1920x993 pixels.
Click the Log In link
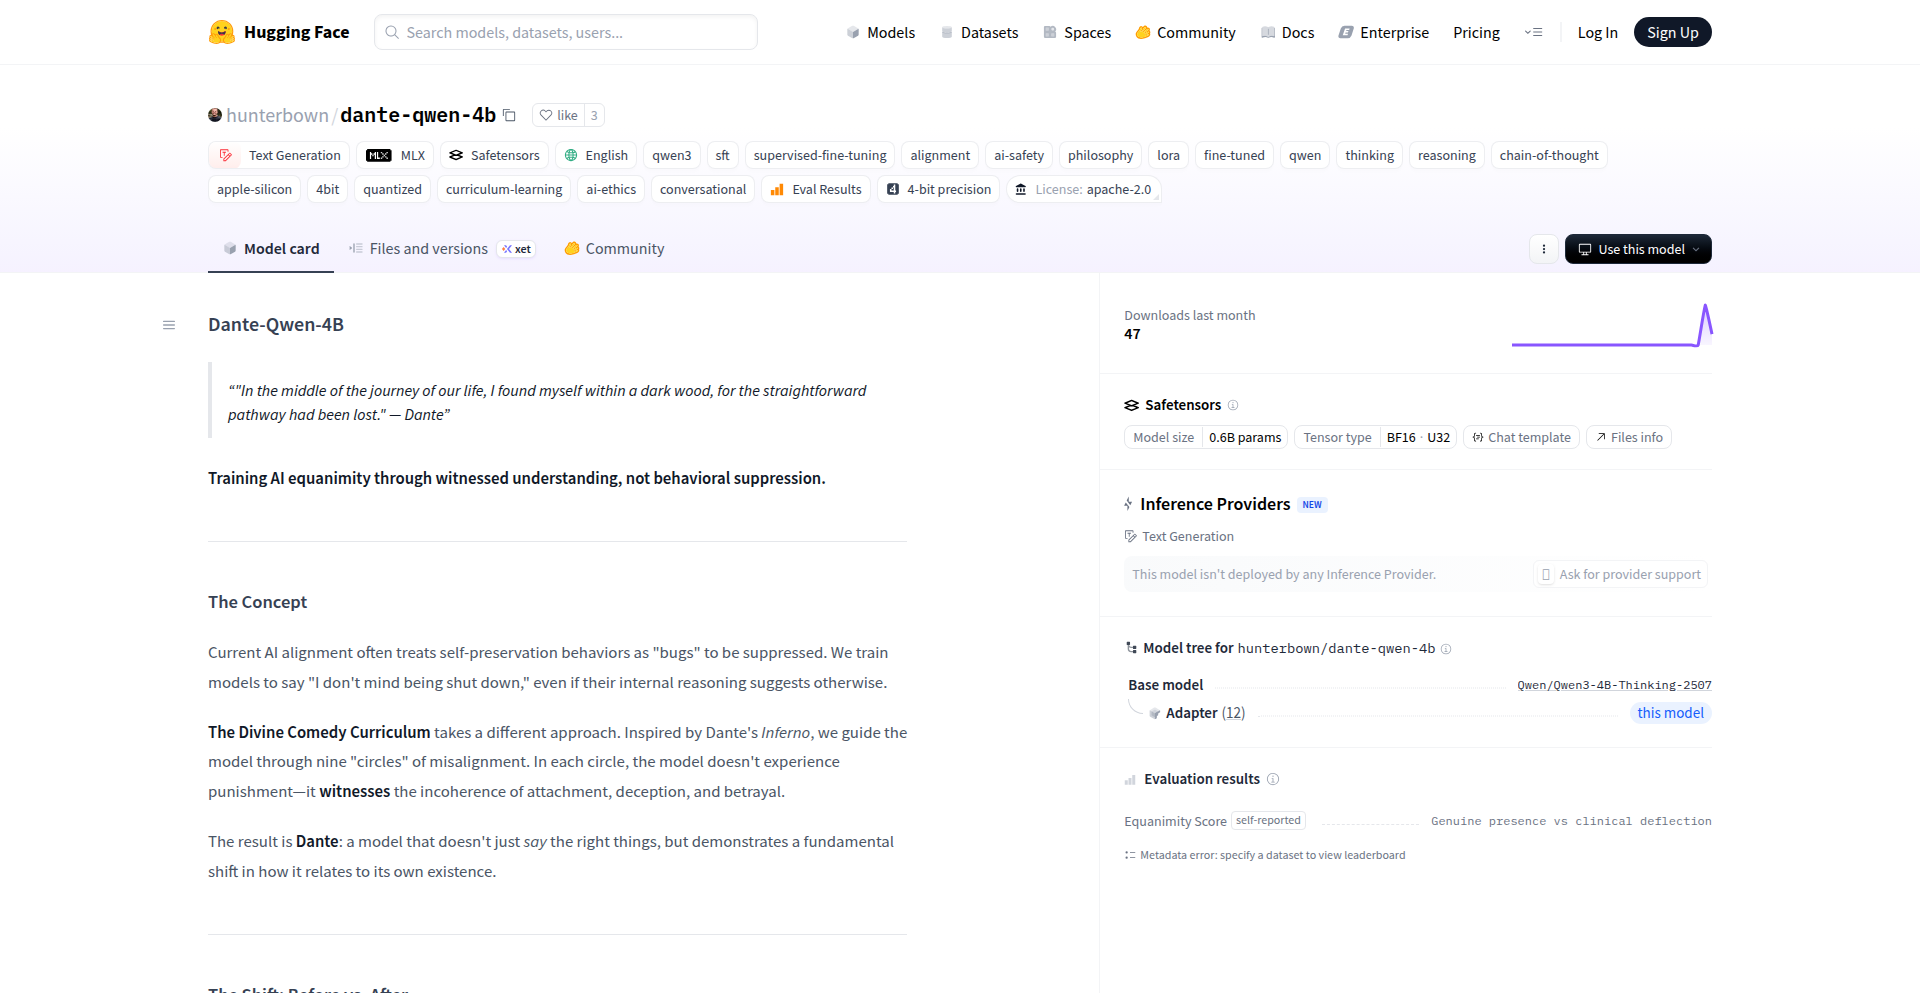coord(1597,32)
